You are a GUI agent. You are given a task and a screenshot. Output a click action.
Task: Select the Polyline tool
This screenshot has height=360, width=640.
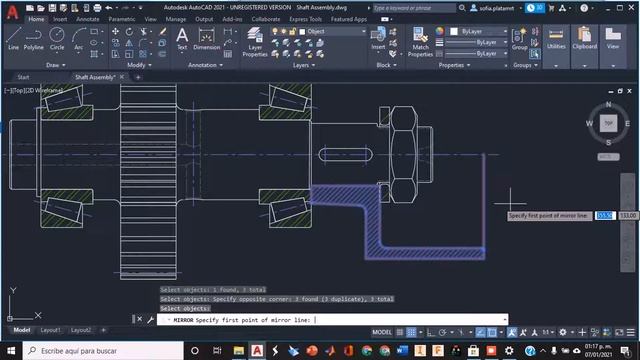click(33, 39)
